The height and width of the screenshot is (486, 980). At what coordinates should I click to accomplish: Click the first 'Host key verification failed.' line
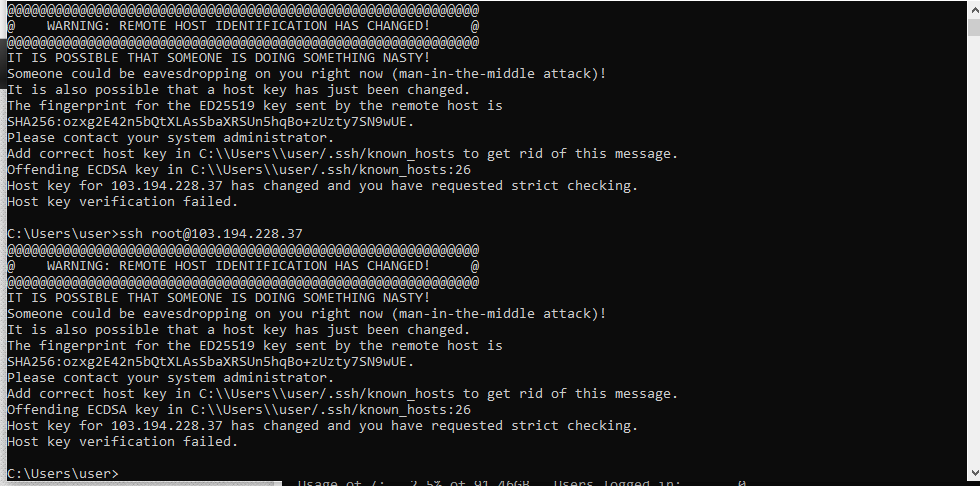pyautogui.click(x=123, y=202)
